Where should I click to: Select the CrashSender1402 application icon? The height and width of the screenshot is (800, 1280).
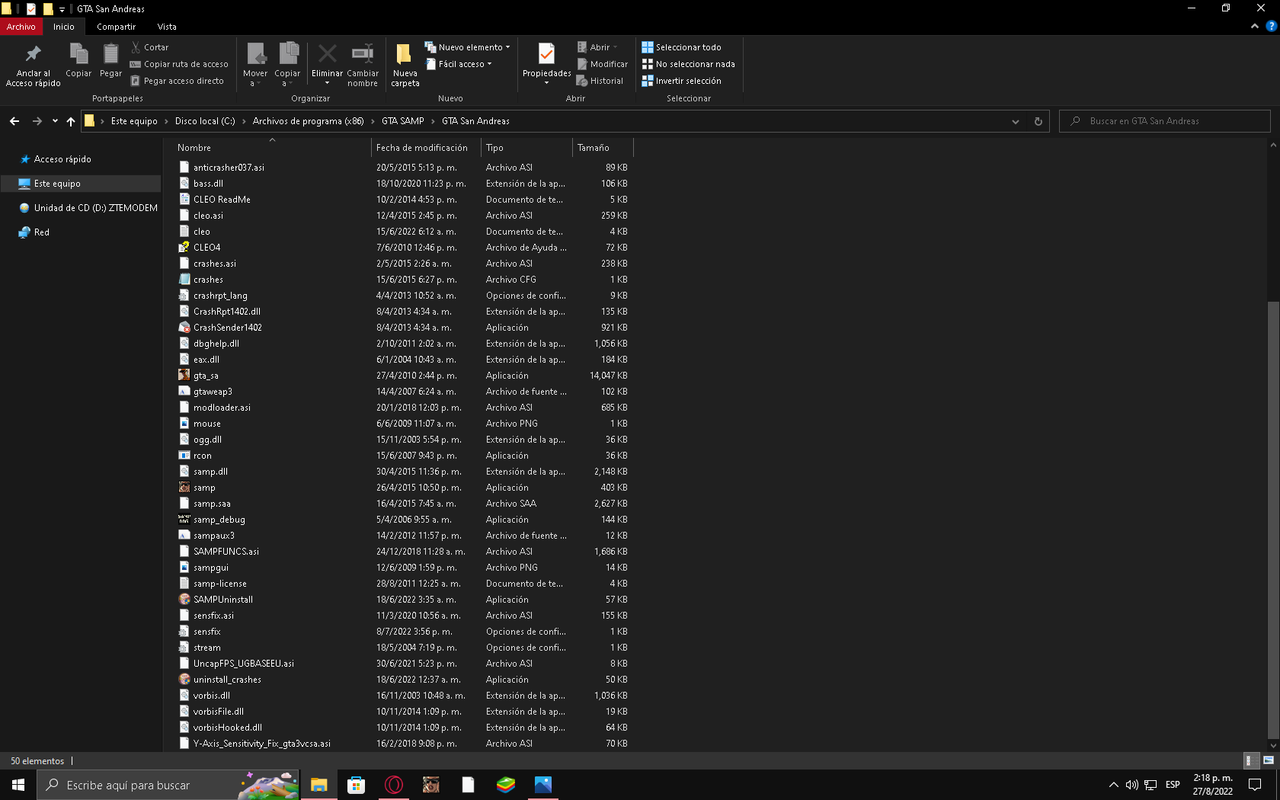coord(184,327)
